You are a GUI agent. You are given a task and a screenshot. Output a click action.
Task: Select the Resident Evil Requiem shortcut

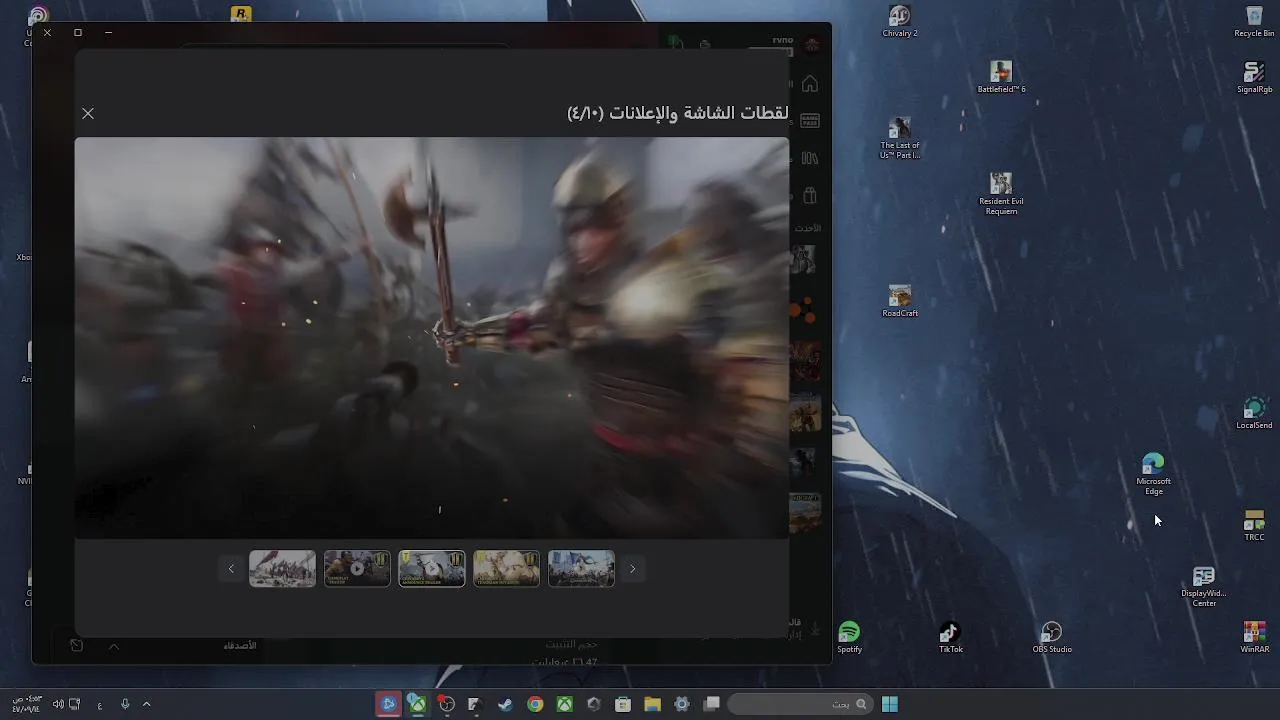1001,194
